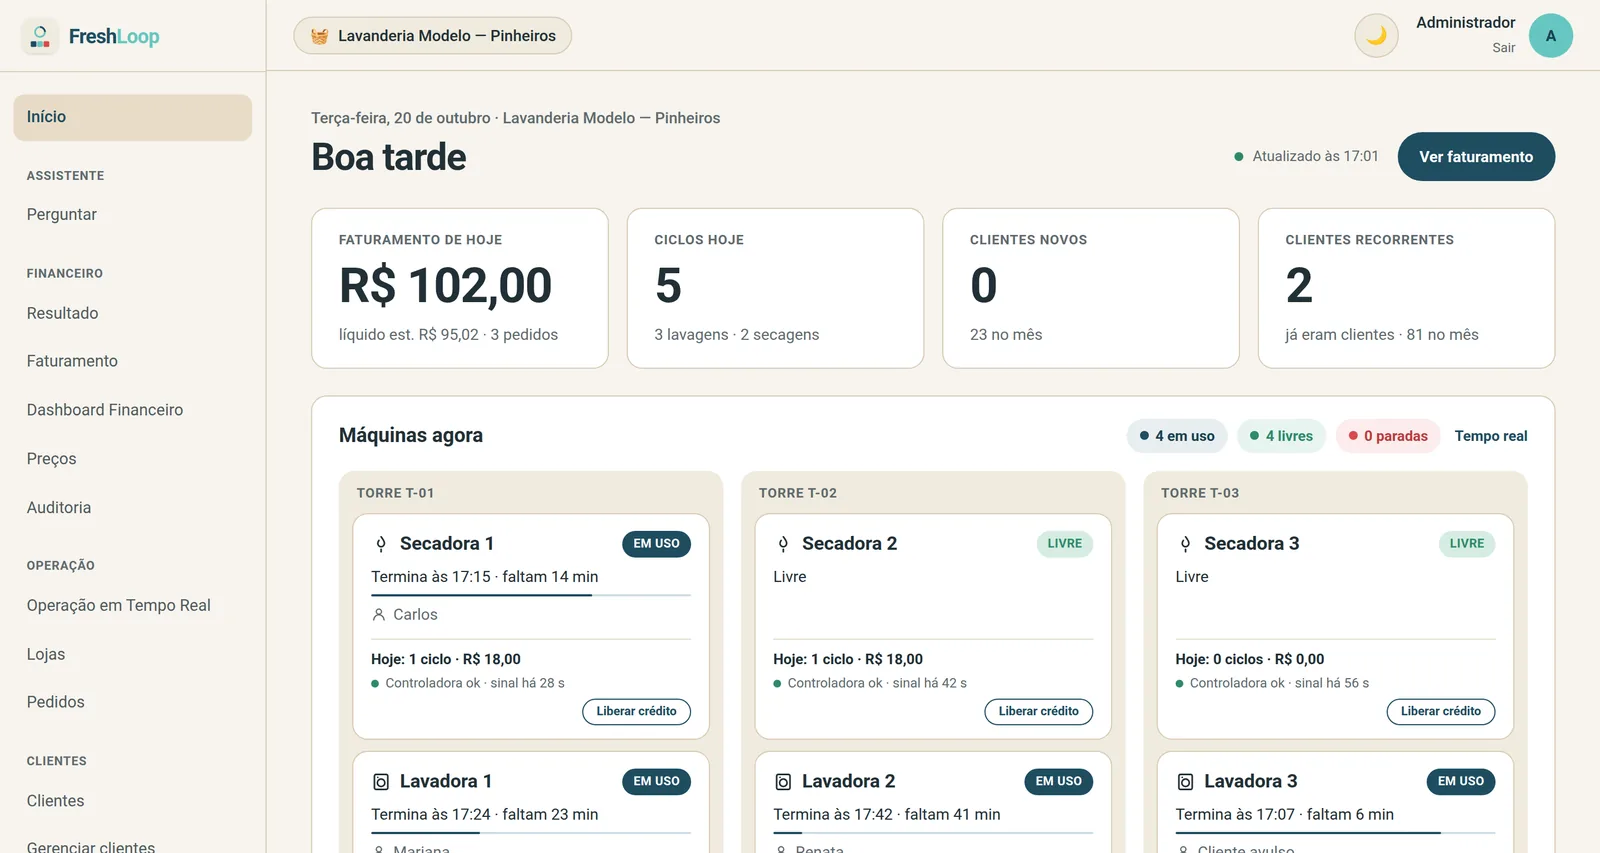Click the Tempo real link
The width and height of the screenshot is (1600, 853).
(x=1491, y=436)
